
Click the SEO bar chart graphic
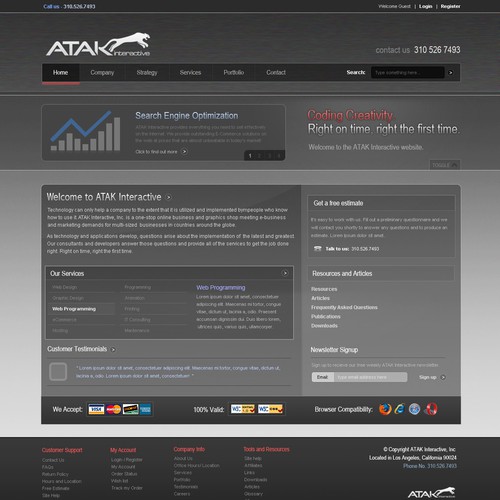point(85,131)
